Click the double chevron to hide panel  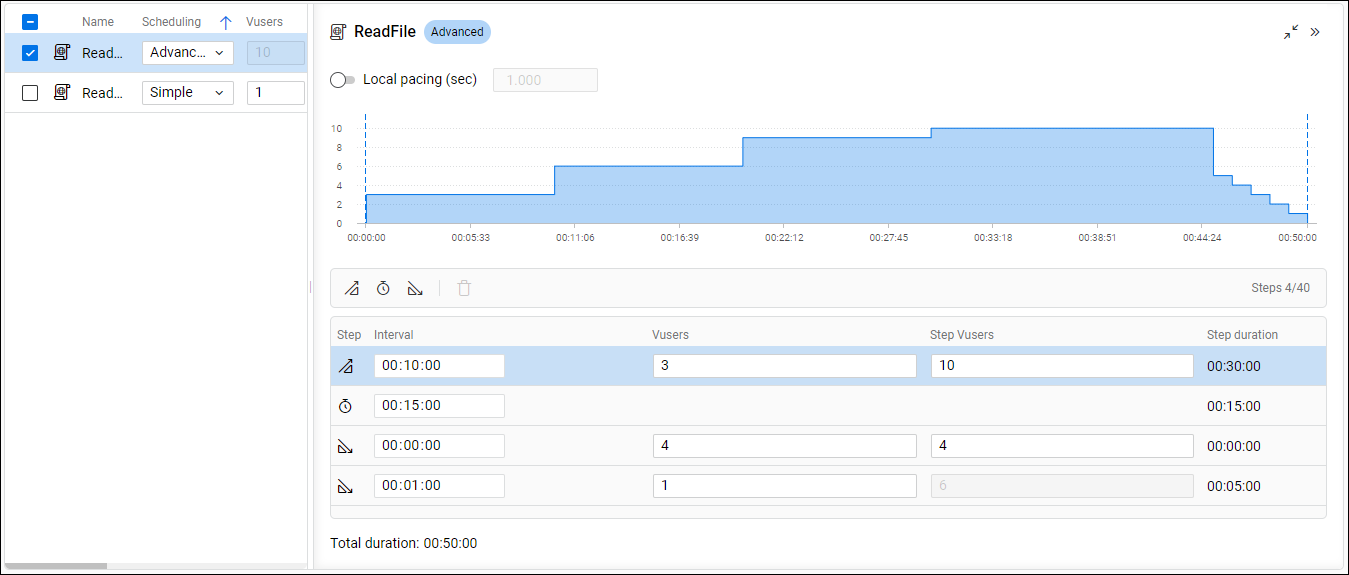tap(1315, 32)
